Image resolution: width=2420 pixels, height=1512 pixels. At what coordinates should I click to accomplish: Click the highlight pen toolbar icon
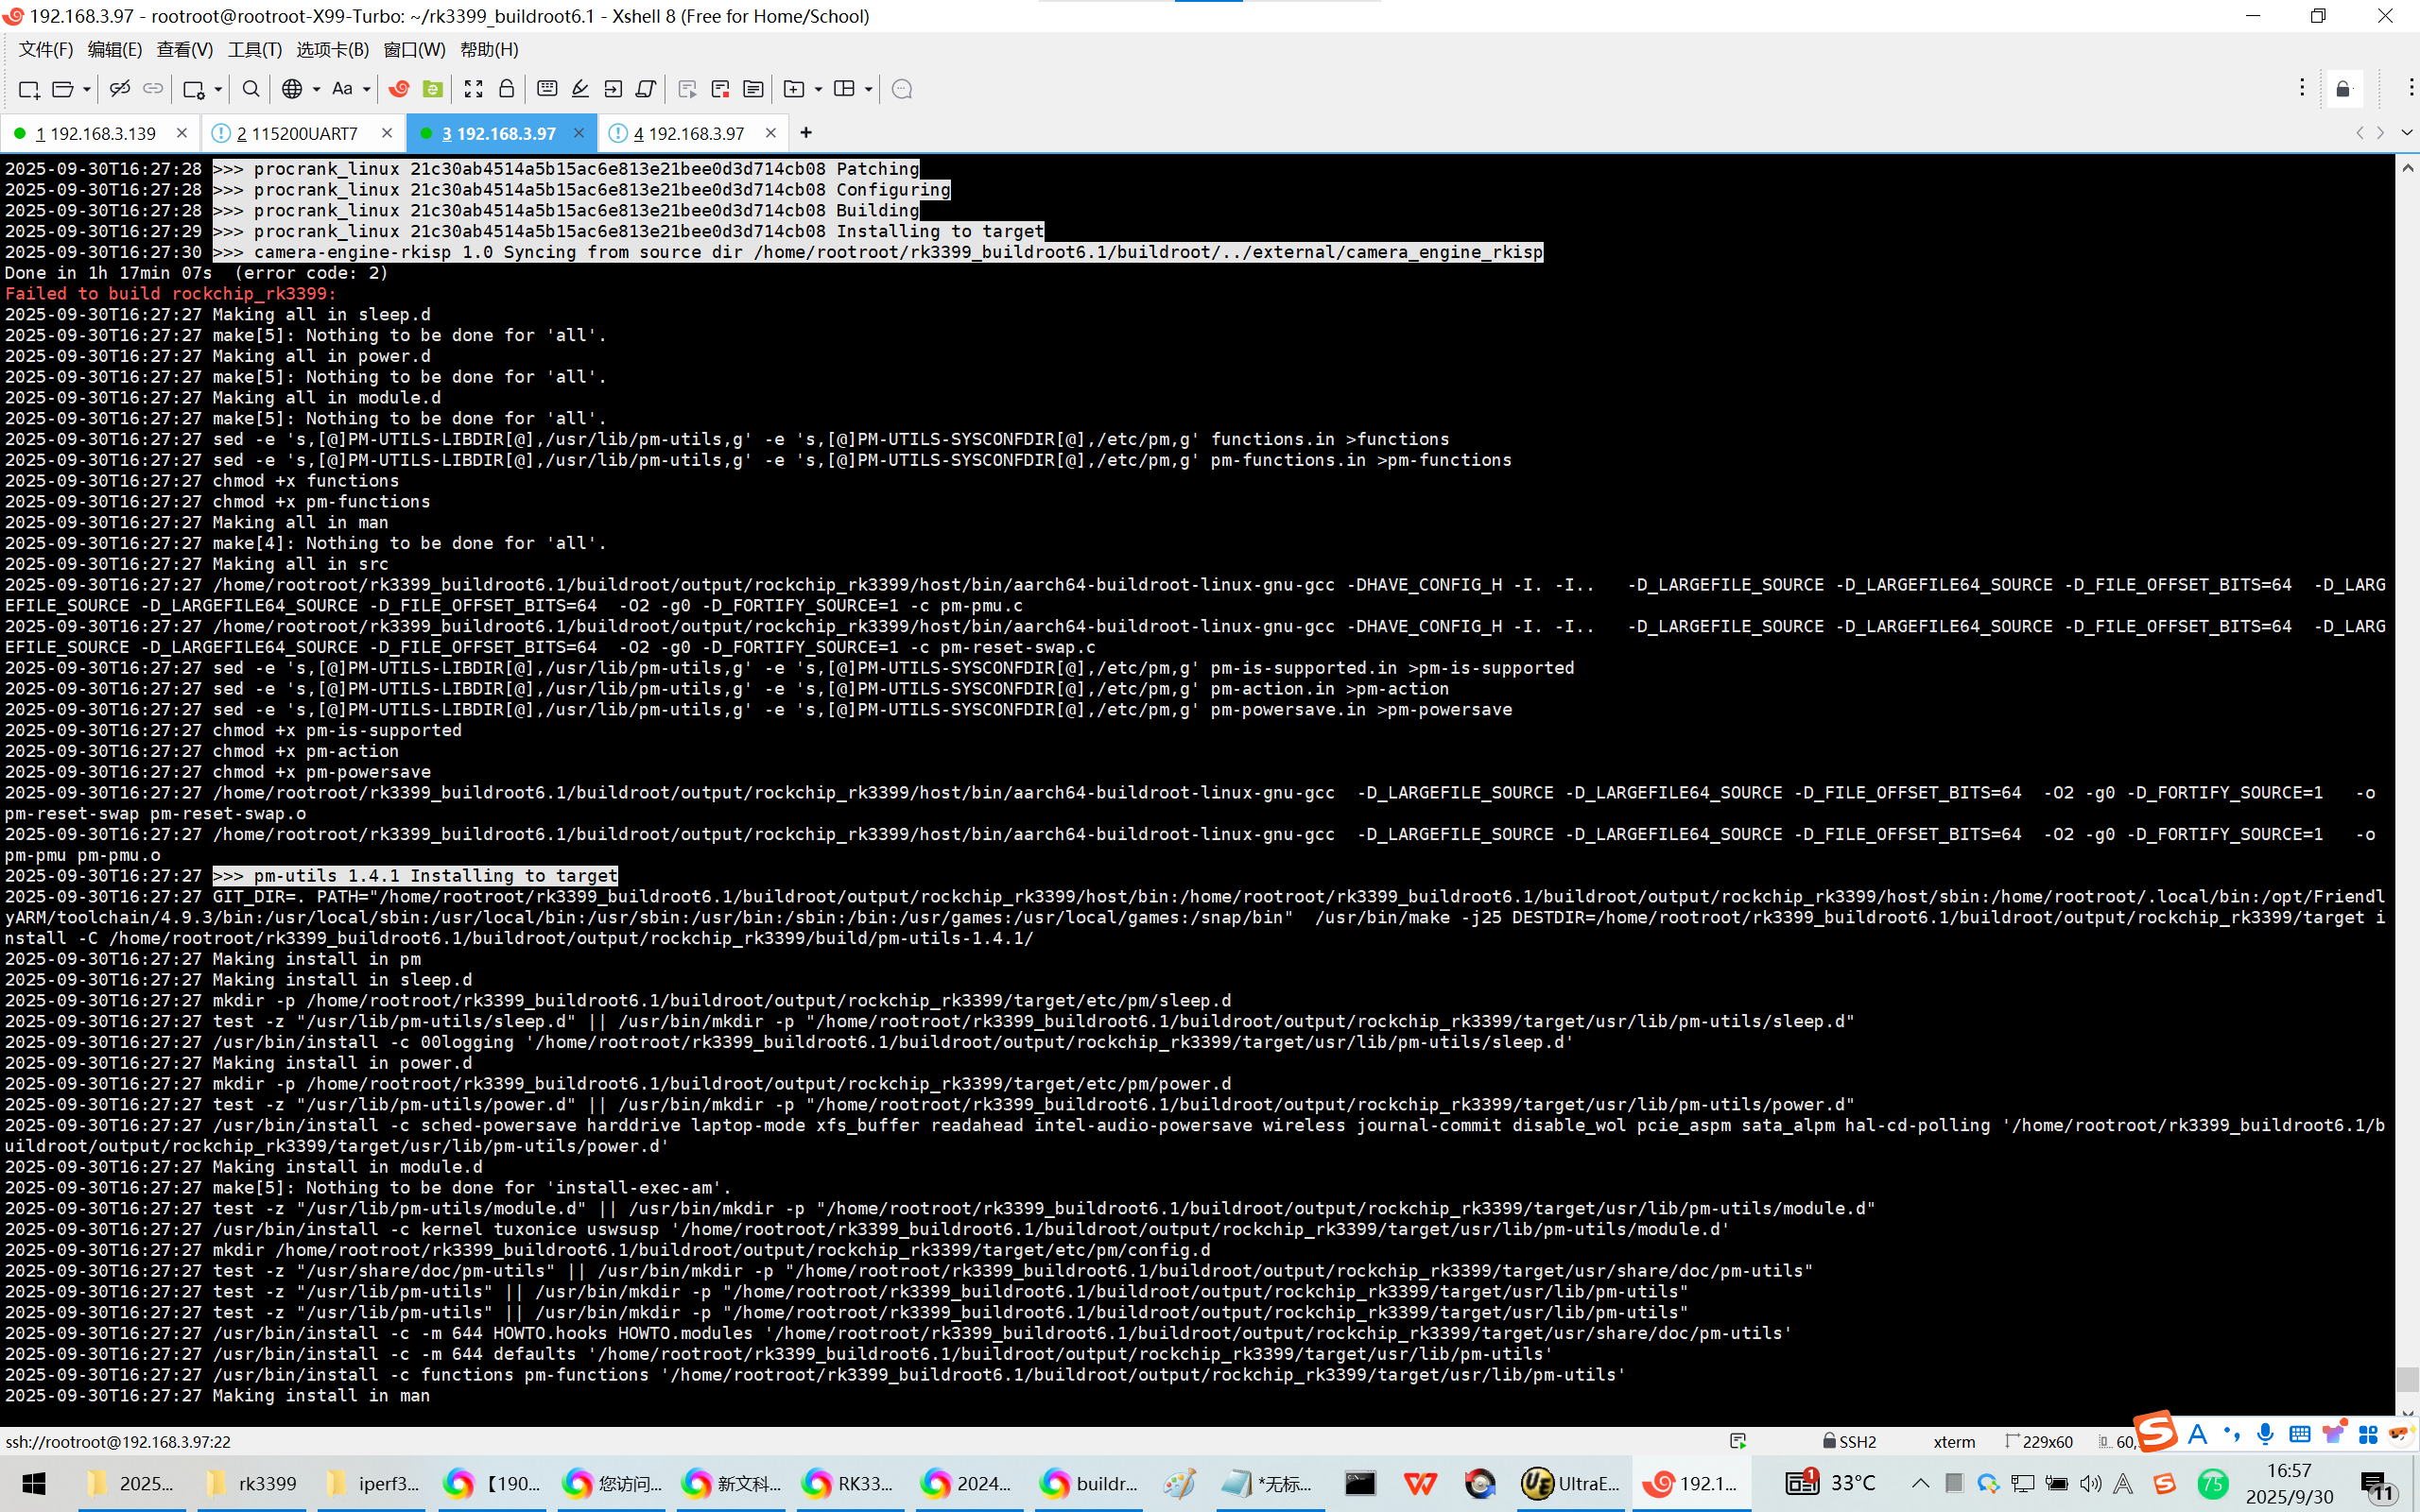pyautogui.click(x=580, y=89)
